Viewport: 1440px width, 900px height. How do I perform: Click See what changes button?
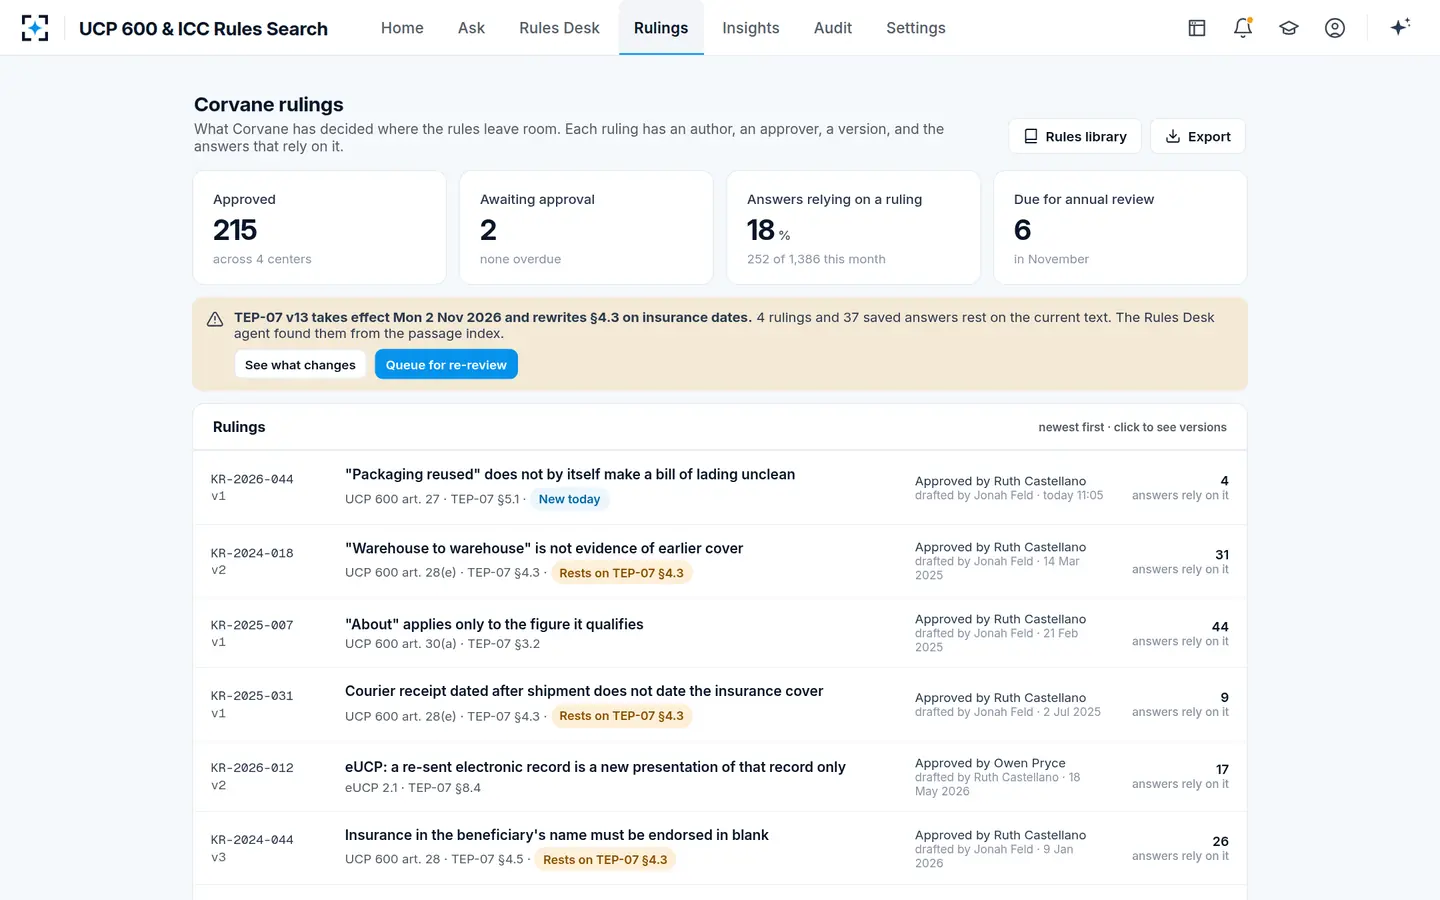[x=300, y=365]
